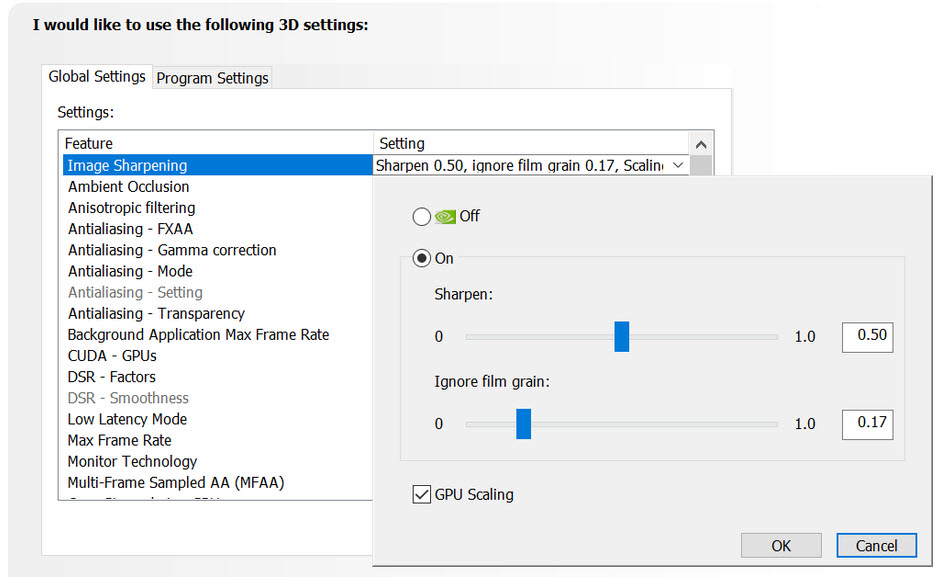Click the NVIDIA logo icon beside Off

pyautogui.click(x=446, y=216)
